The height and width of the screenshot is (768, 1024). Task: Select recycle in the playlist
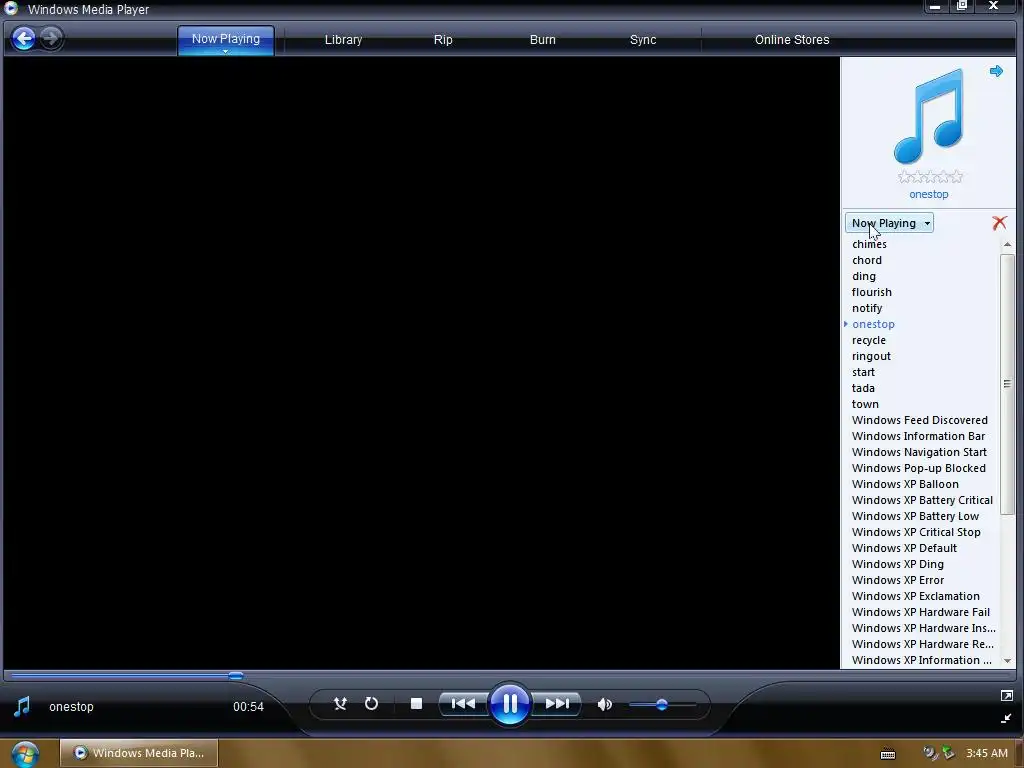point(869,340)
